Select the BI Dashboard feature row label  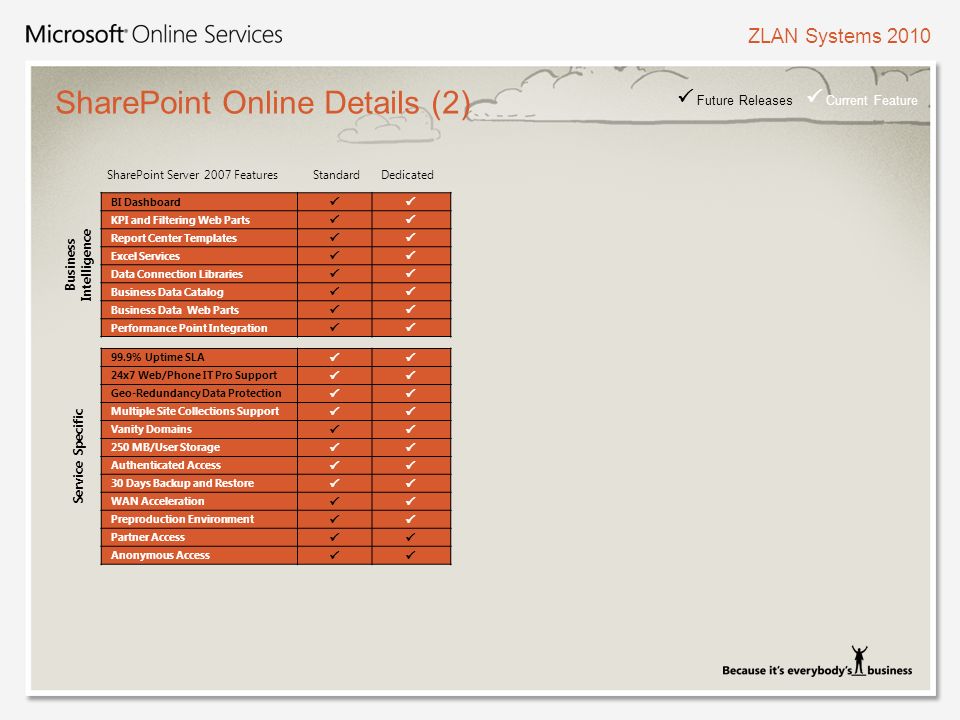click(146, 202)
